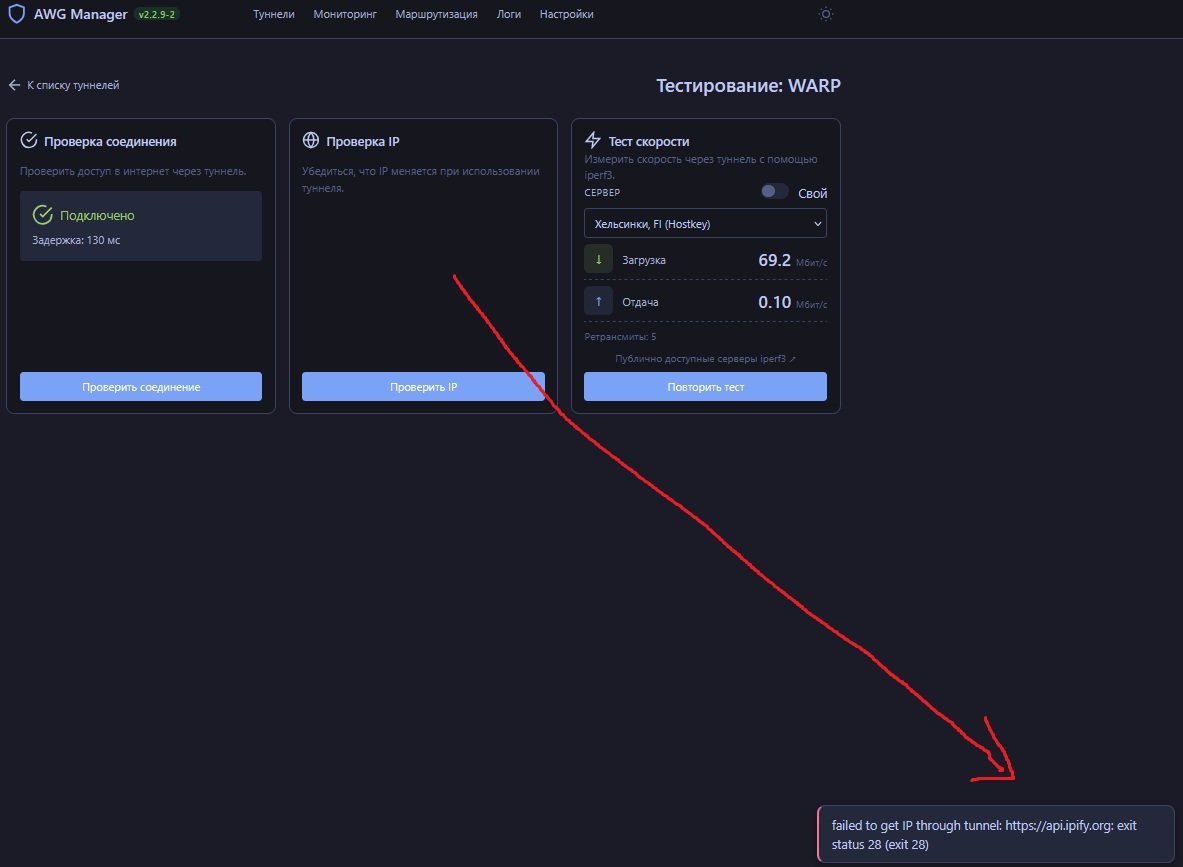Click the green download arrow icon
This screenshot has width=1183, height=867.
pyautogui.click(x=598, y=260)
